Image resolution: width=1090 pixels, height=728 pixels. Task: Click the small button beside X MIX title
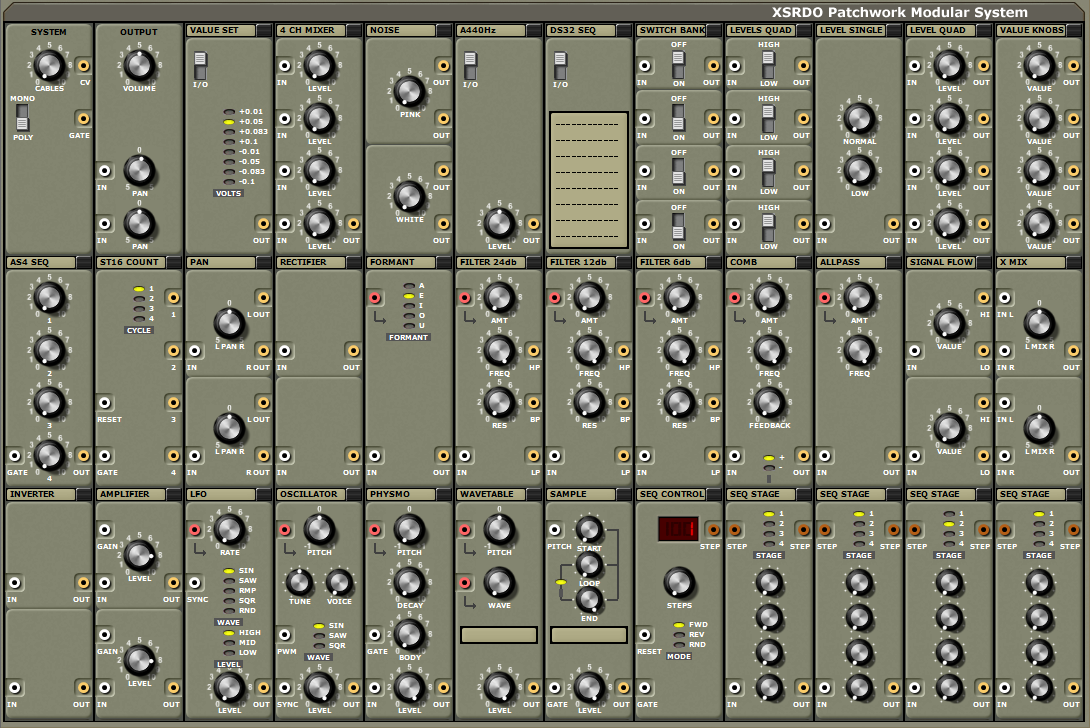(x=1075, y=262)
